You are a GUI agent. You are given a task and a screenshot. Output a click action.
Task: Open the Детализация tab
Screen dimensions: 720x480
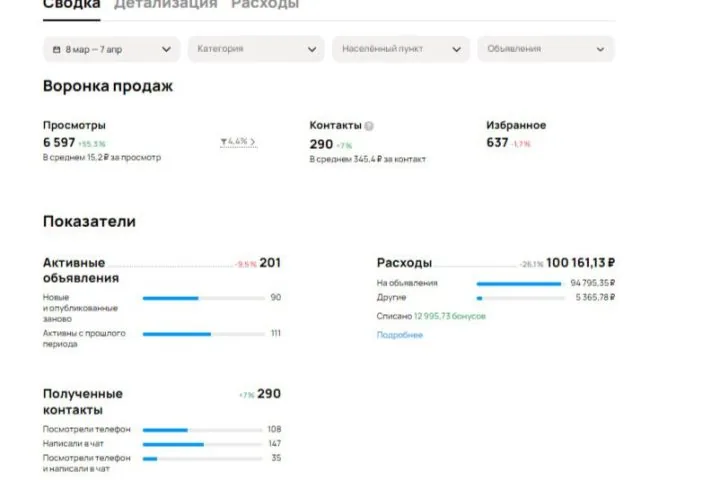pos(165,5)
